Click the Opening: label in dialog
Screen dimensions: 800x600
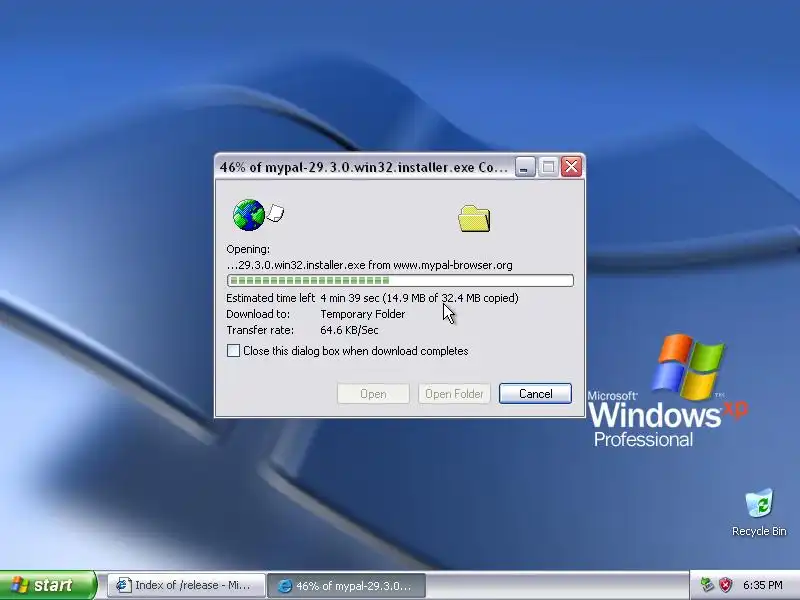point(248,249)
